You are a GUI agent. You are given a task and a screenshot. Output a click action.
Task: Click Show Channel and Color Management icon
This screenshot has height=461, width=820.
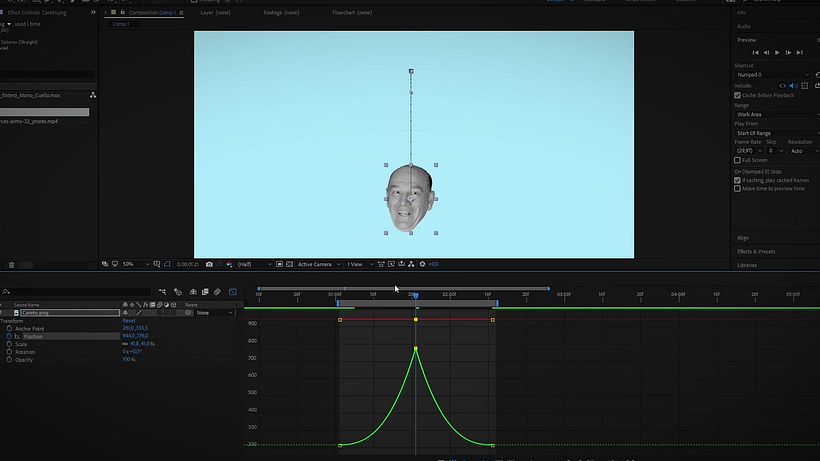229,264
